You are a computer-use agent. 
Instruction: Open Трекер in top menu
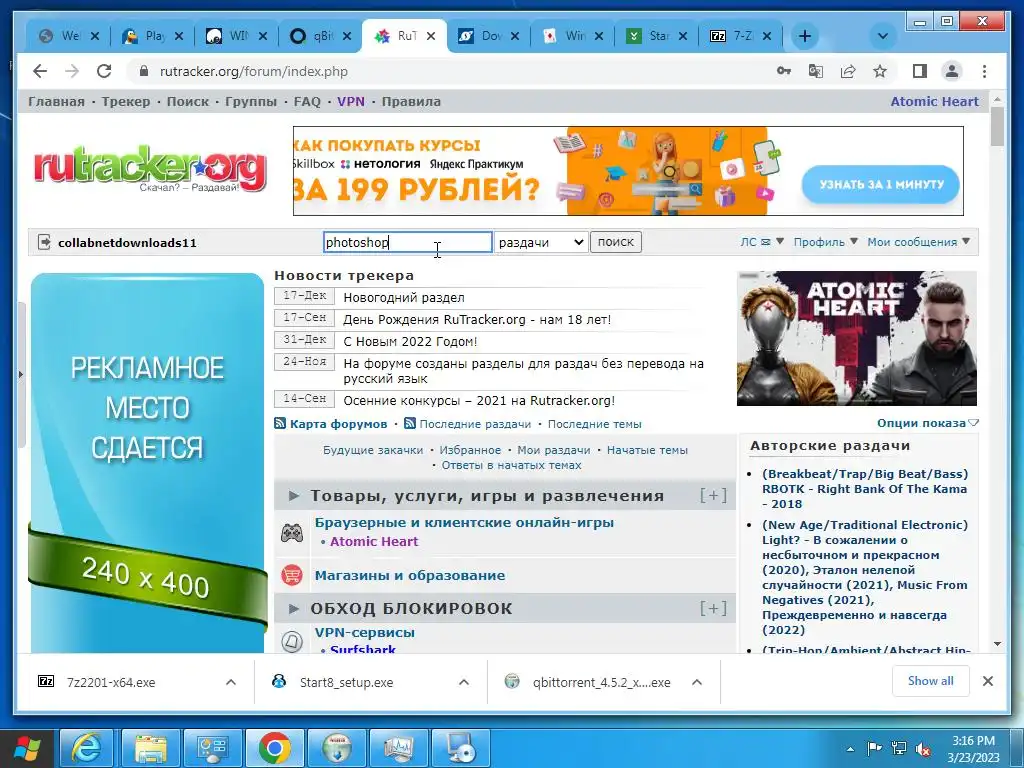[125, 101]
